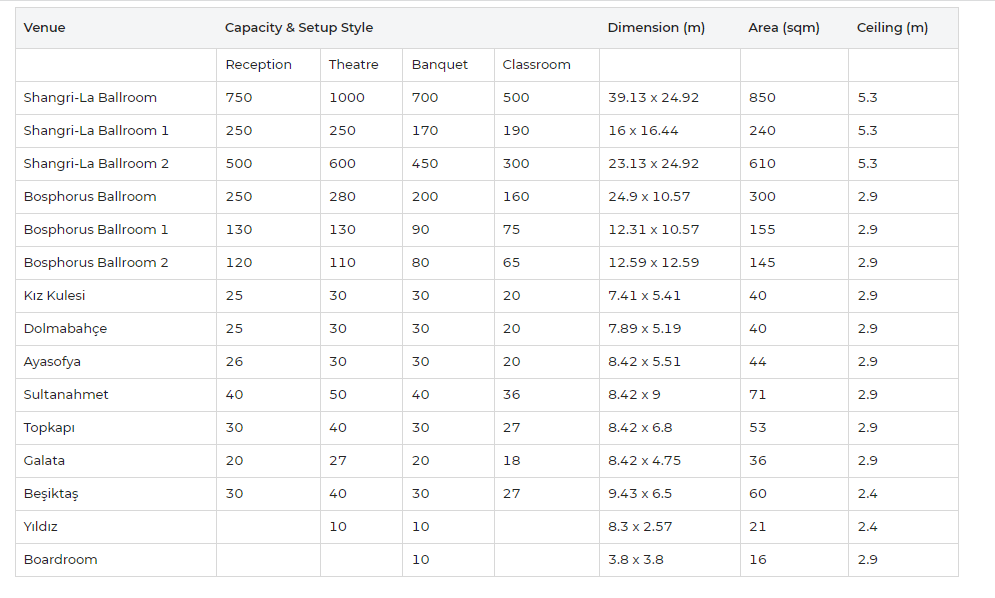Image resolution: width=995 pixels, height=598 pixels.
Task: Click the Dimension (m) column header
Action: point(656,28)
